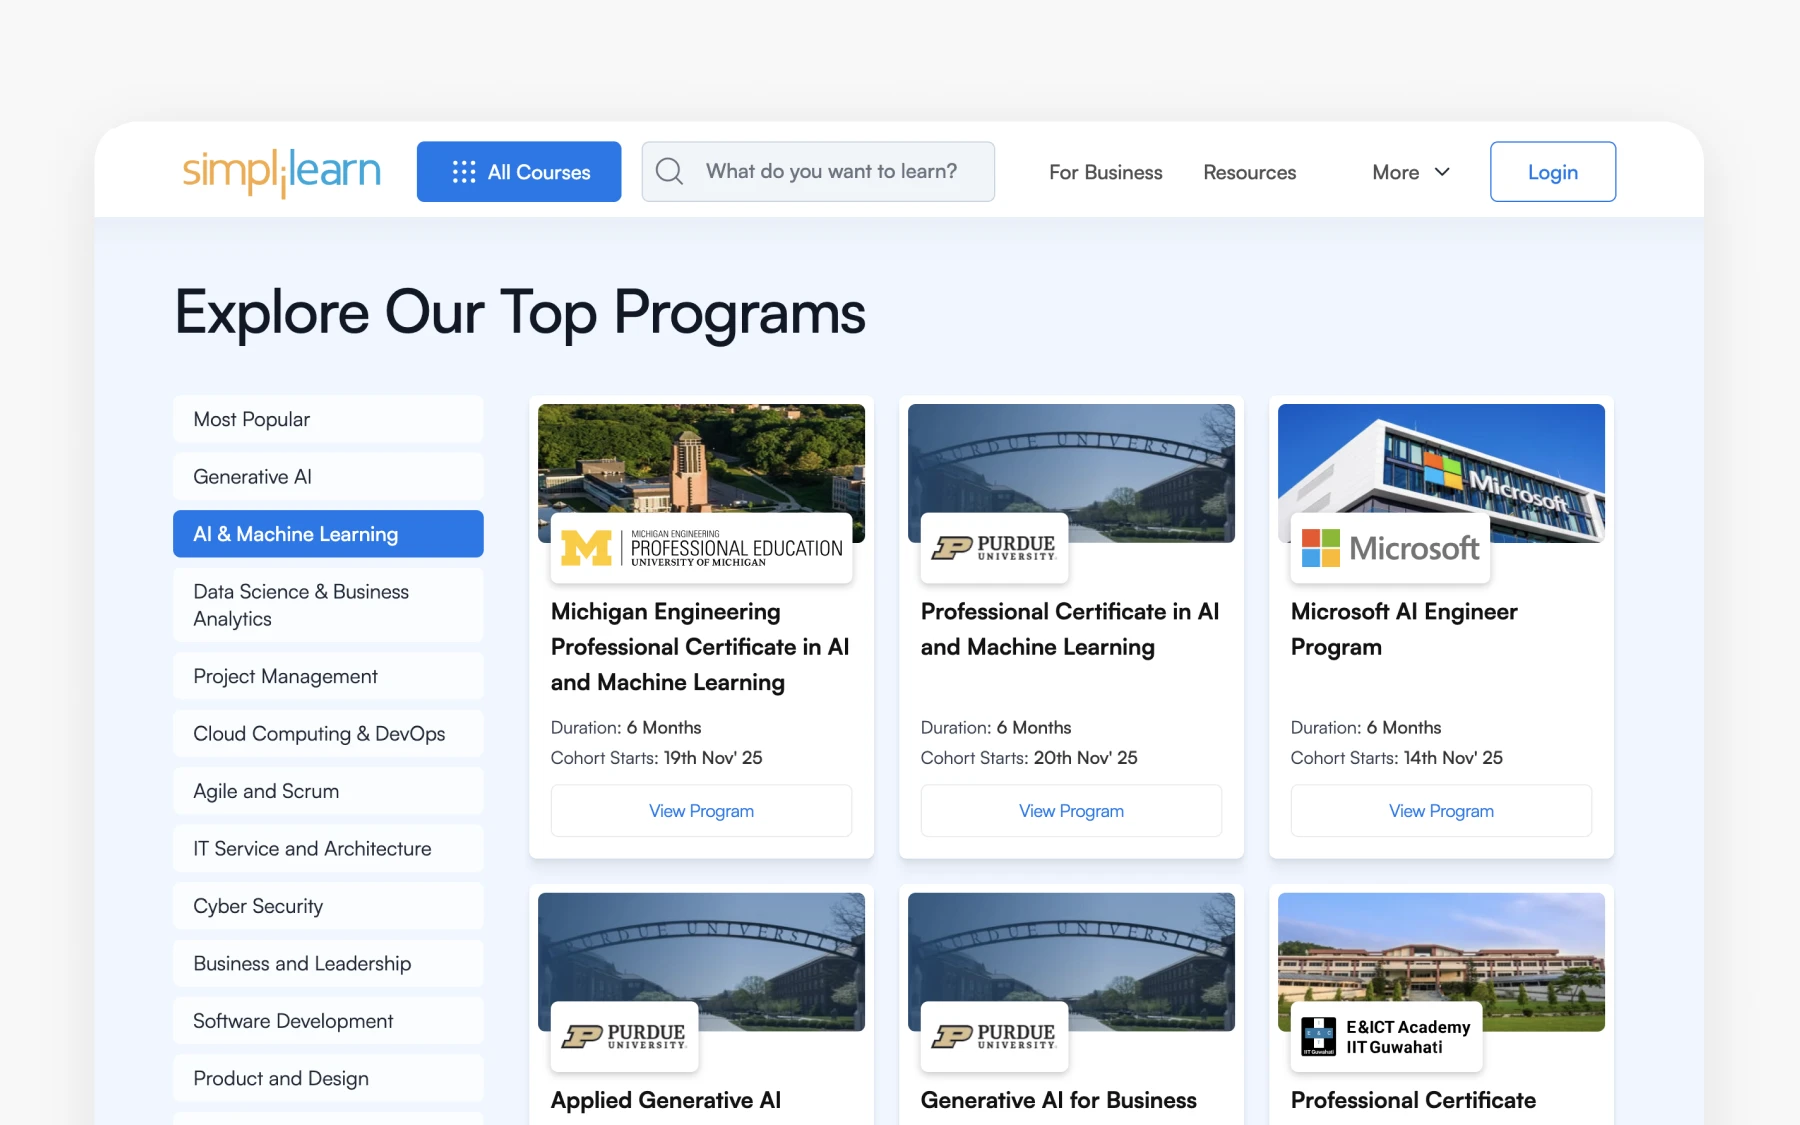Image resolution: width=1800 pixels, height=1125 pixels.
Task: Click the grid dots icon in All Courses
Action: tap(464, 172)
